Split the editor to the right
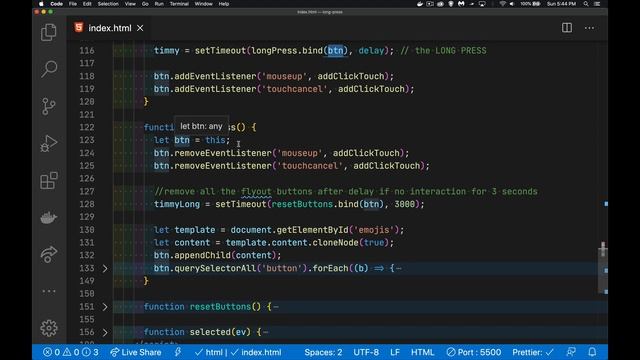 pos(567,28)
